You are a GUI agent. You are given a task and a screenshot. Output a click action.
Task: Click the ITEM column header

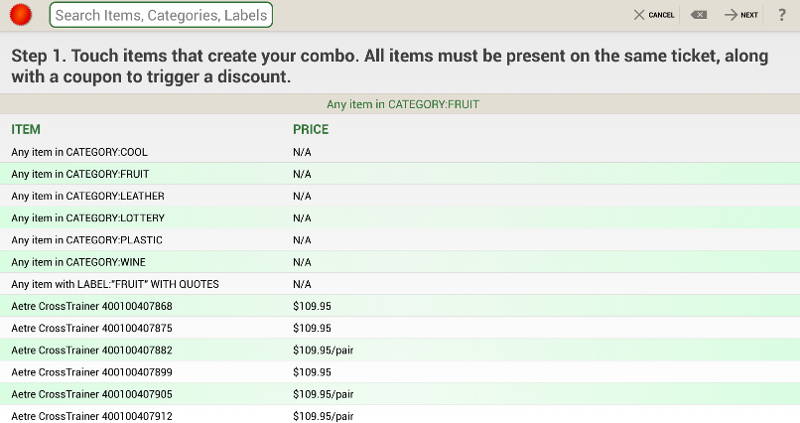[26, 129]
